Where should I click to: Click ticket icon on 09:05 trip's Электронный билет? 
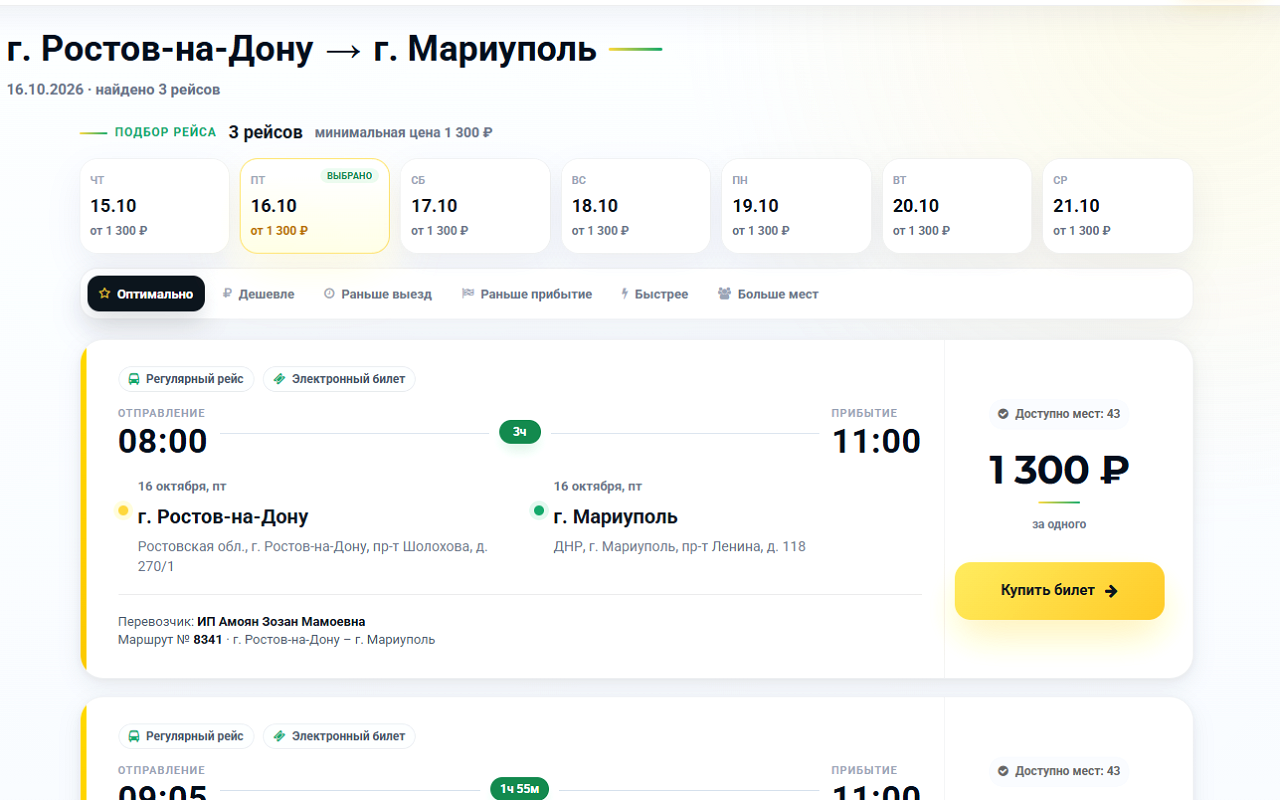point(279,736)
